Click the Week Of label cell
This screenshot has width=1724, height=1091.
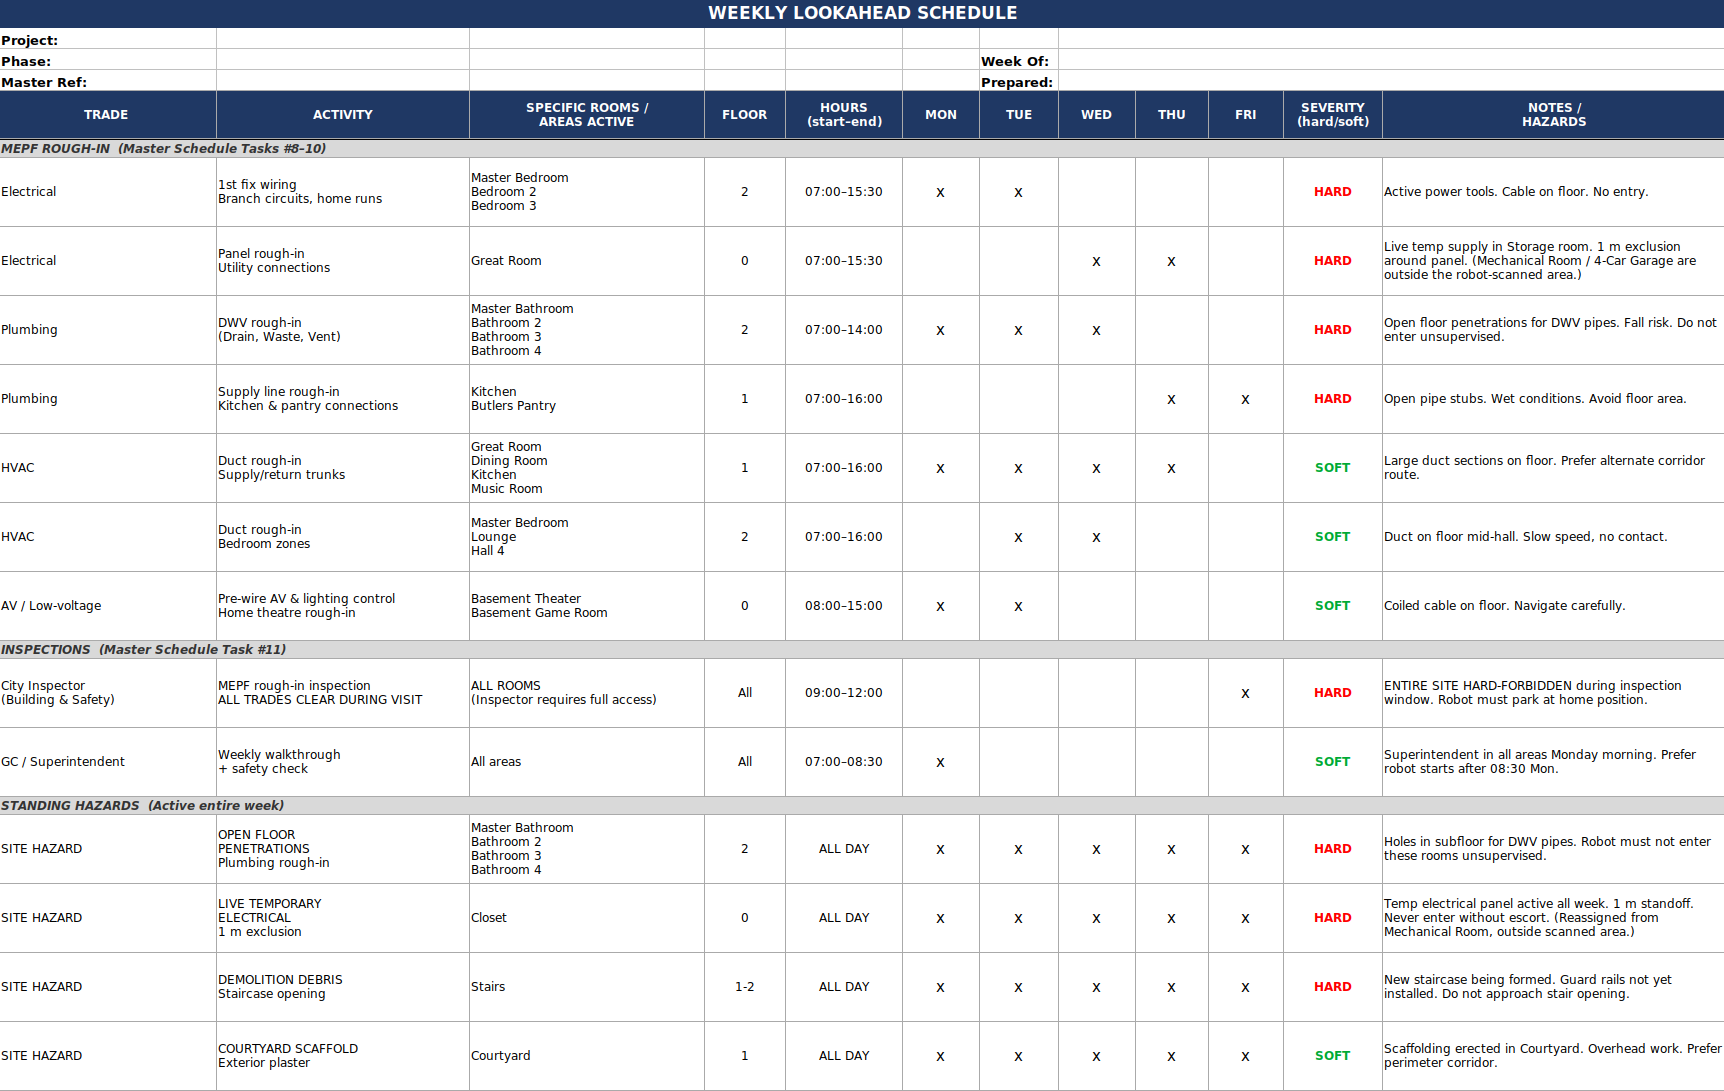pos(1018,61)
